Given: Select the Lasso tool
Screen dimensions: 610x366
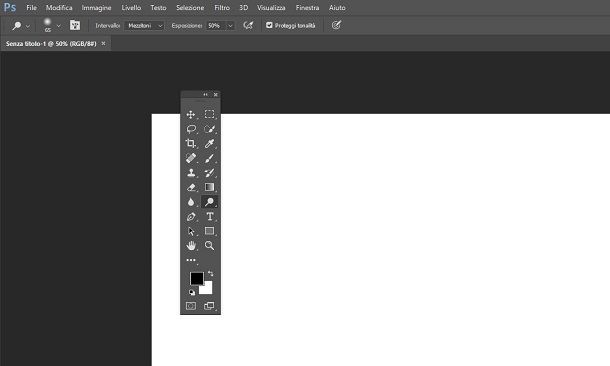Looking at the screenshot, I should pos(191,129).
